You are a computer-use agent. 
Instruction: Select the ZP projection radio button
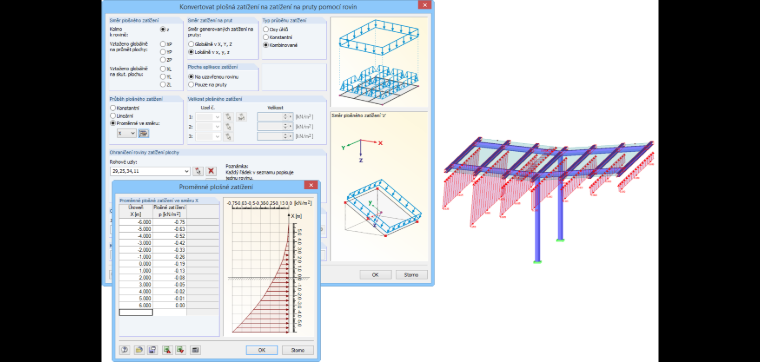point(163,60)
